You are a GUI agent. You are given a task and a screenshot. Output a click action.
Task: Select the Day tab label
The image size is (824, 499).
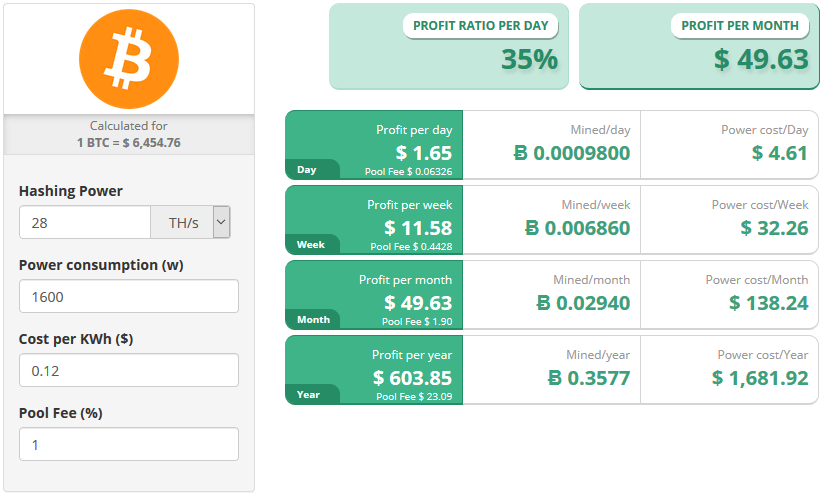tap(307, 170)
